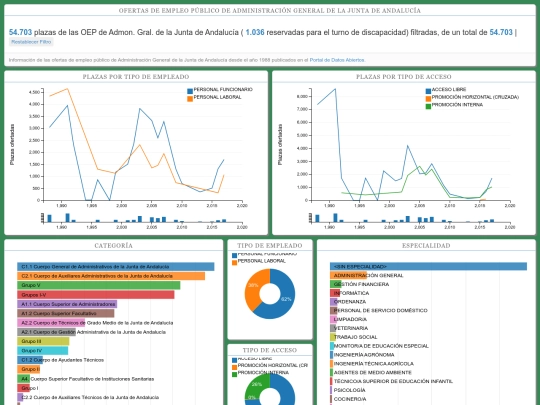Select the A2.2 Cuerpo de Técnicos de Grado Medio bar
540x405 pixels.
[51, 323]
